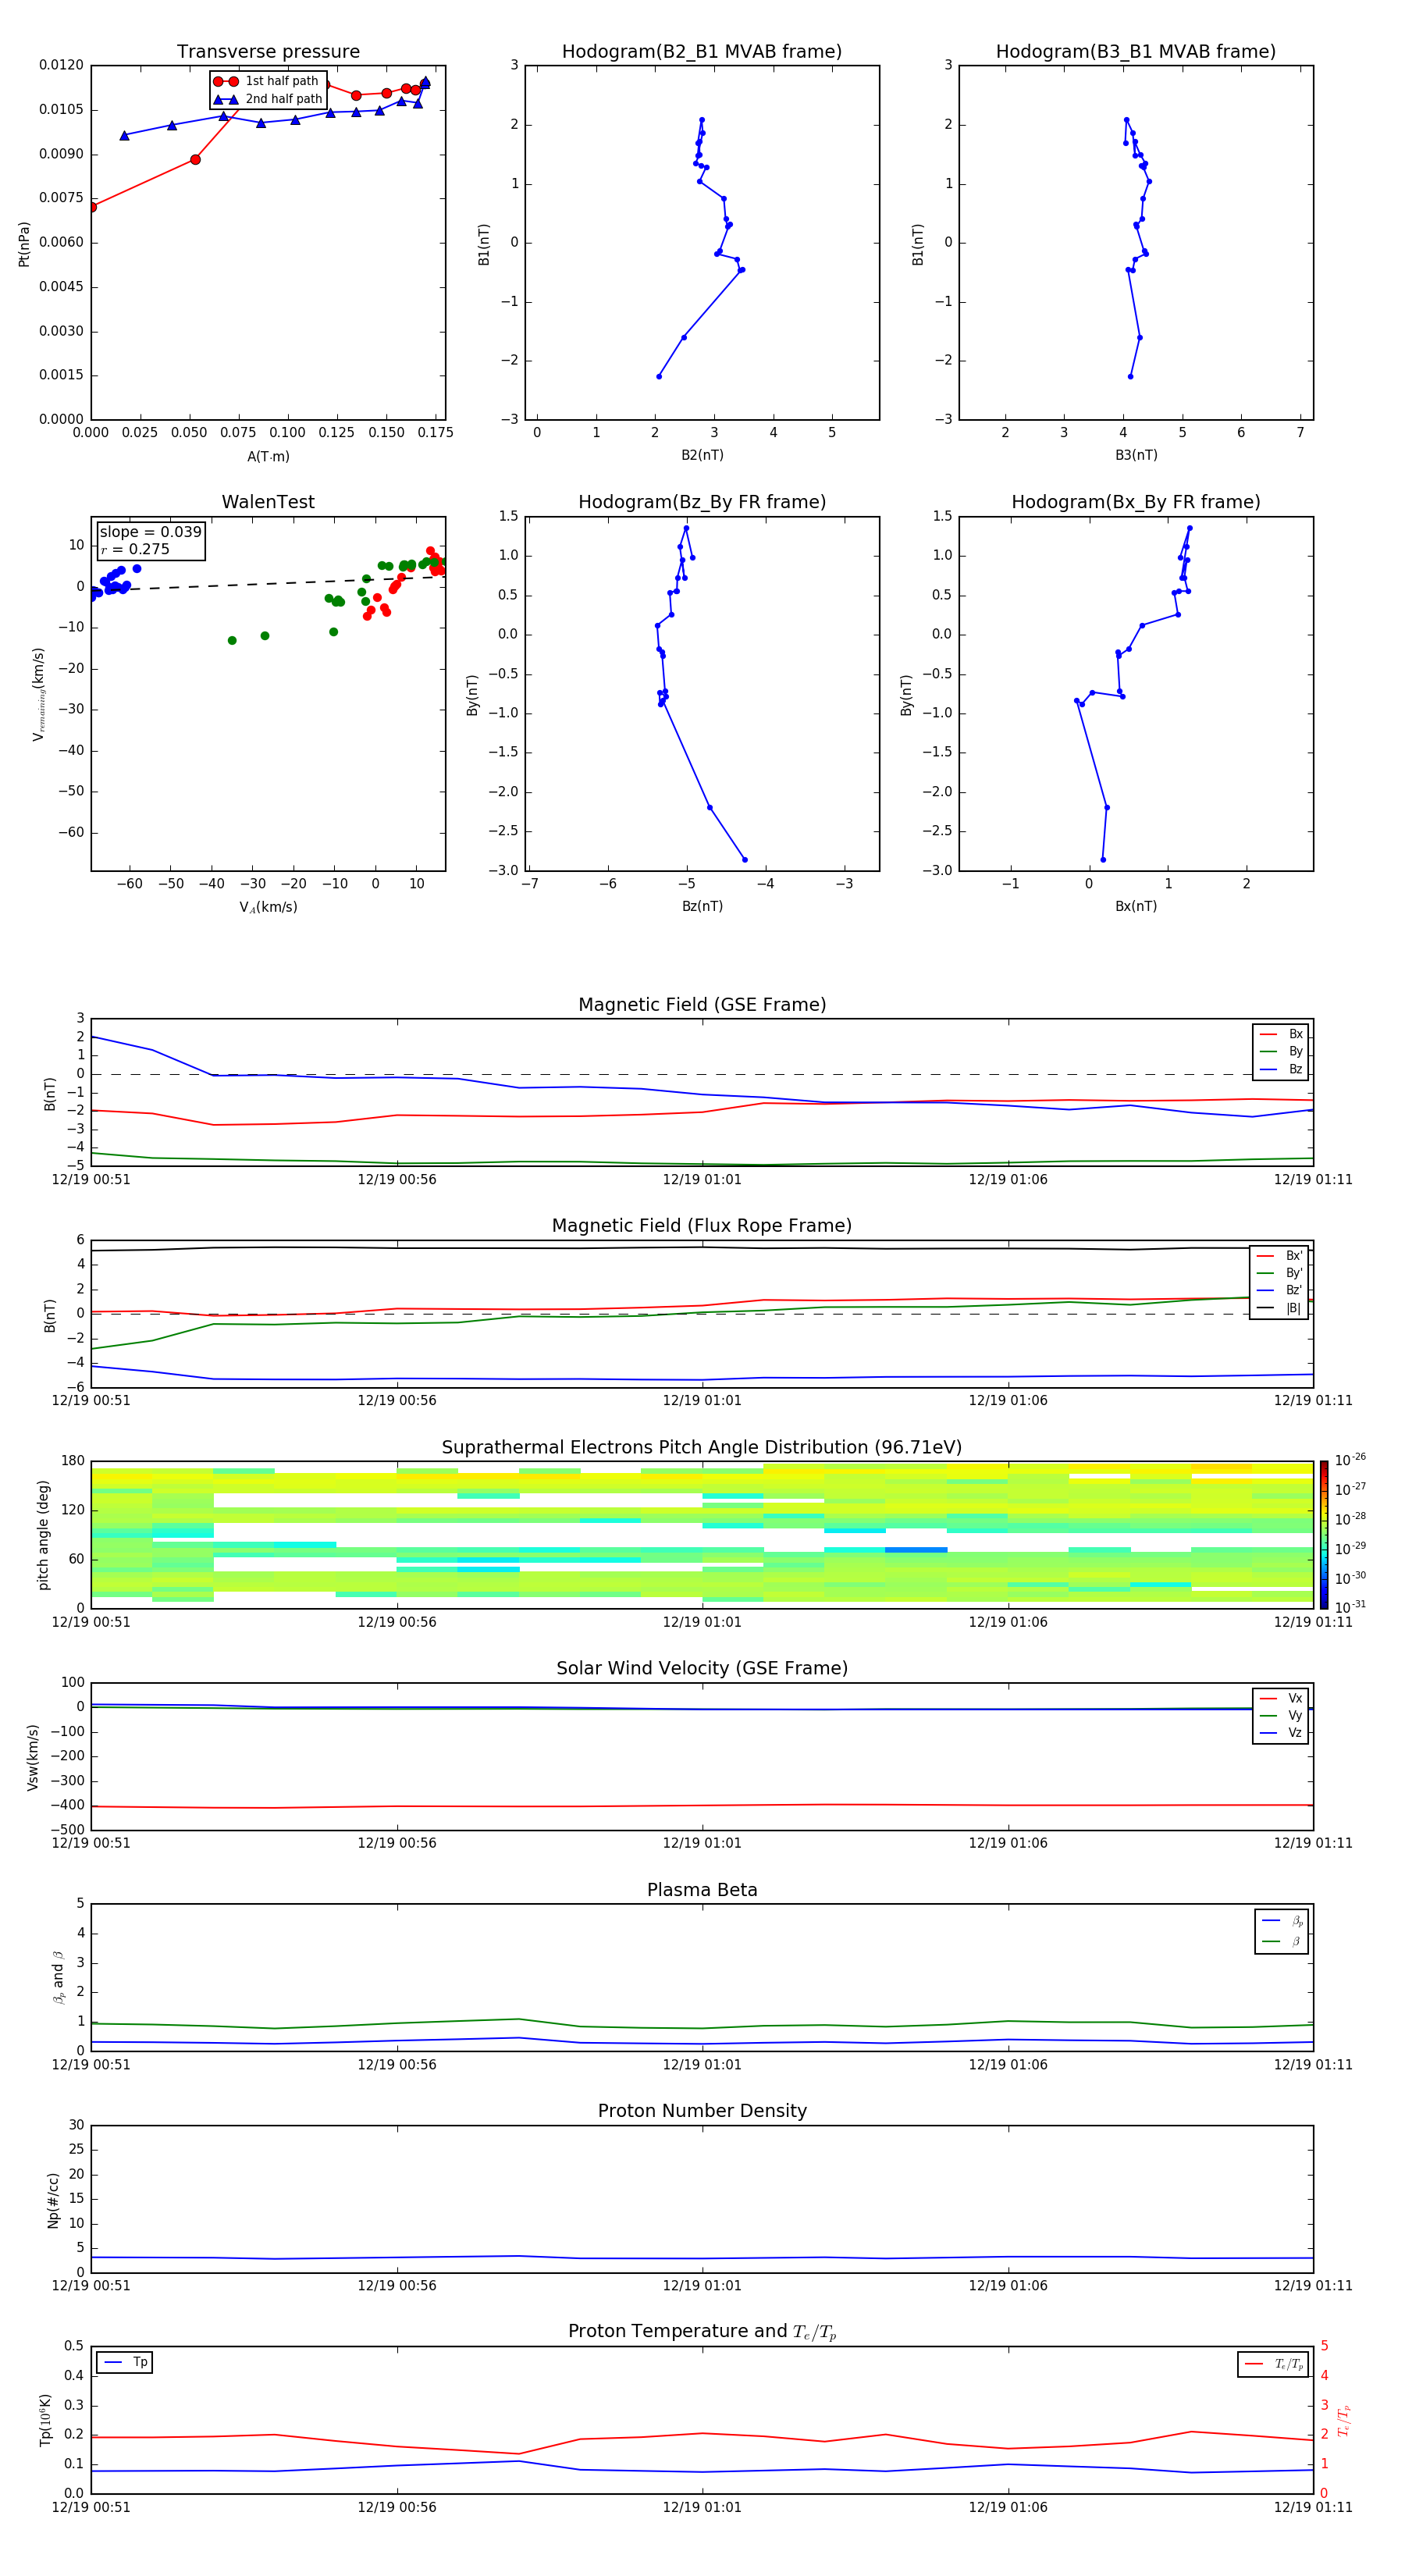This screenshot has height=2576, width=1405.
Task: Click the 'r = 0.275' annotation
Action: [135, 549]
